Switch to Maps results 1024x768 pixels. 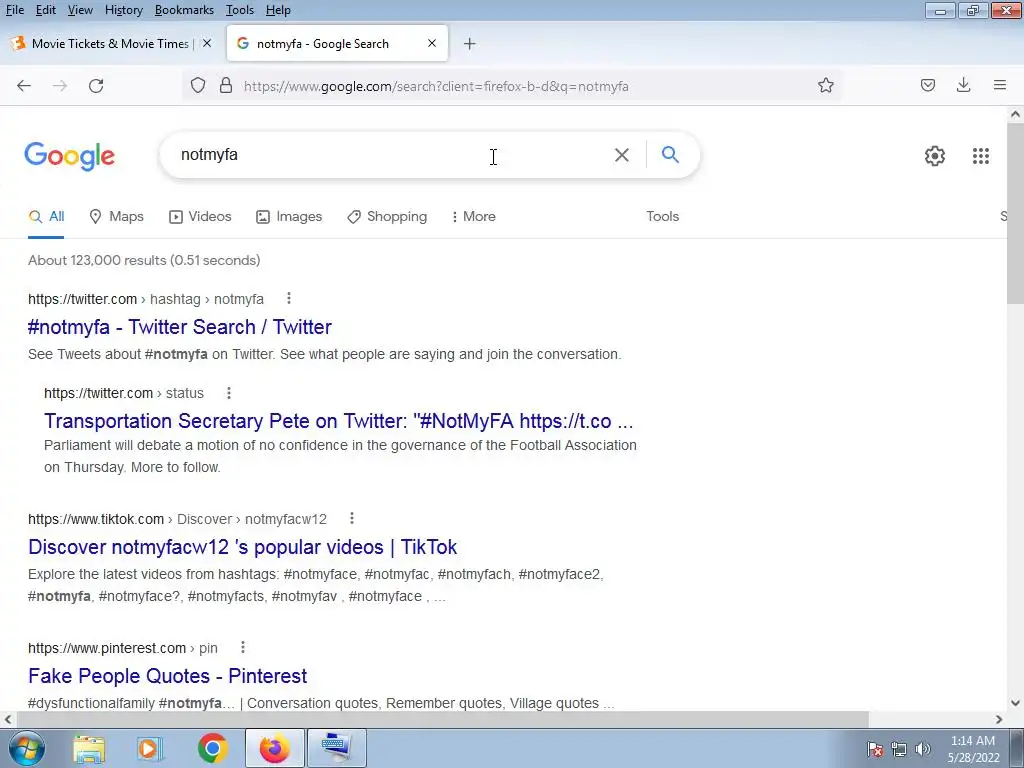coord(116,216)
